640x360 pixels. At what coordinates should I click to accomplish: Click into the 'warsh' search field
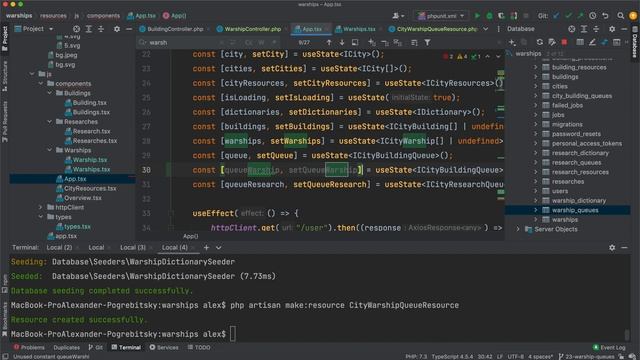[184, 42]
